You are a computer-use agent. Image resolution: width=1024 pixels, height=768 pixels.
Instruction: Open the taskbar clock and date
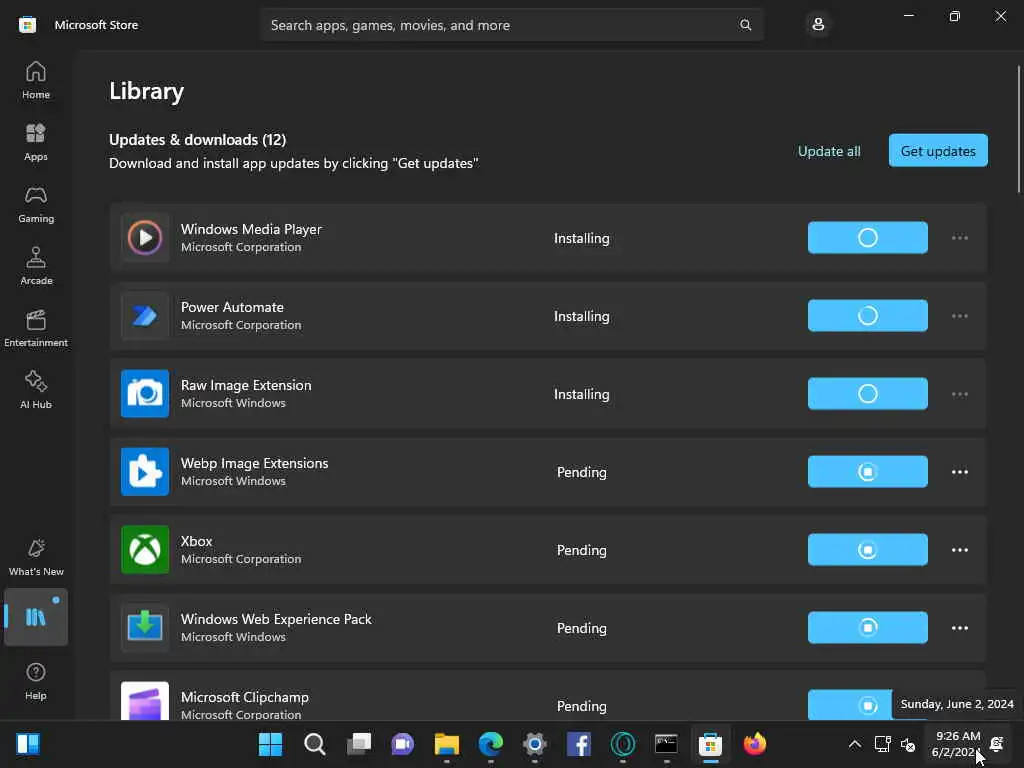(957, 744)
